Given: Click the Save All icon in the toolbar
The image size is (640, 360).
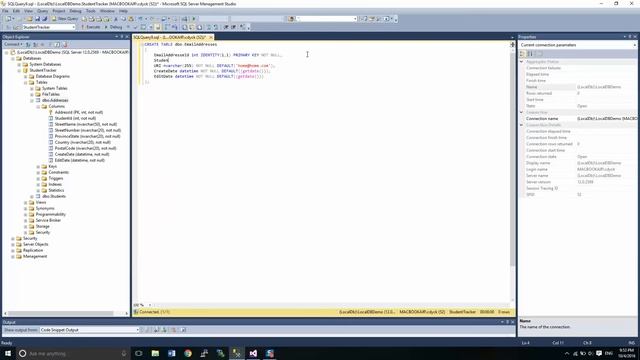Looking at the screenshot, I should pos(44,19).
